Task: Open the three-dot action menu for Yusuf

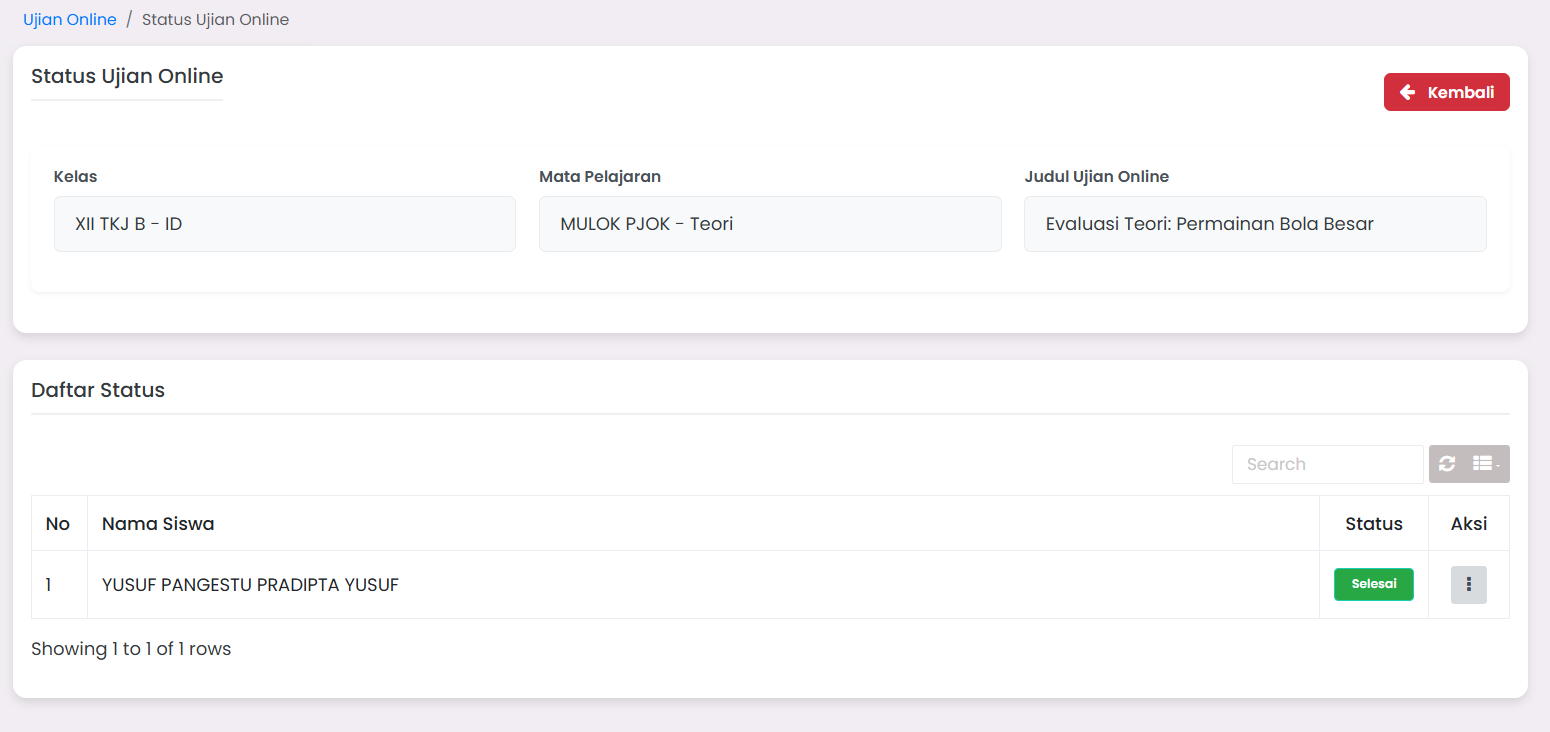Action: pyautogui.click(x=1468, y=585)
